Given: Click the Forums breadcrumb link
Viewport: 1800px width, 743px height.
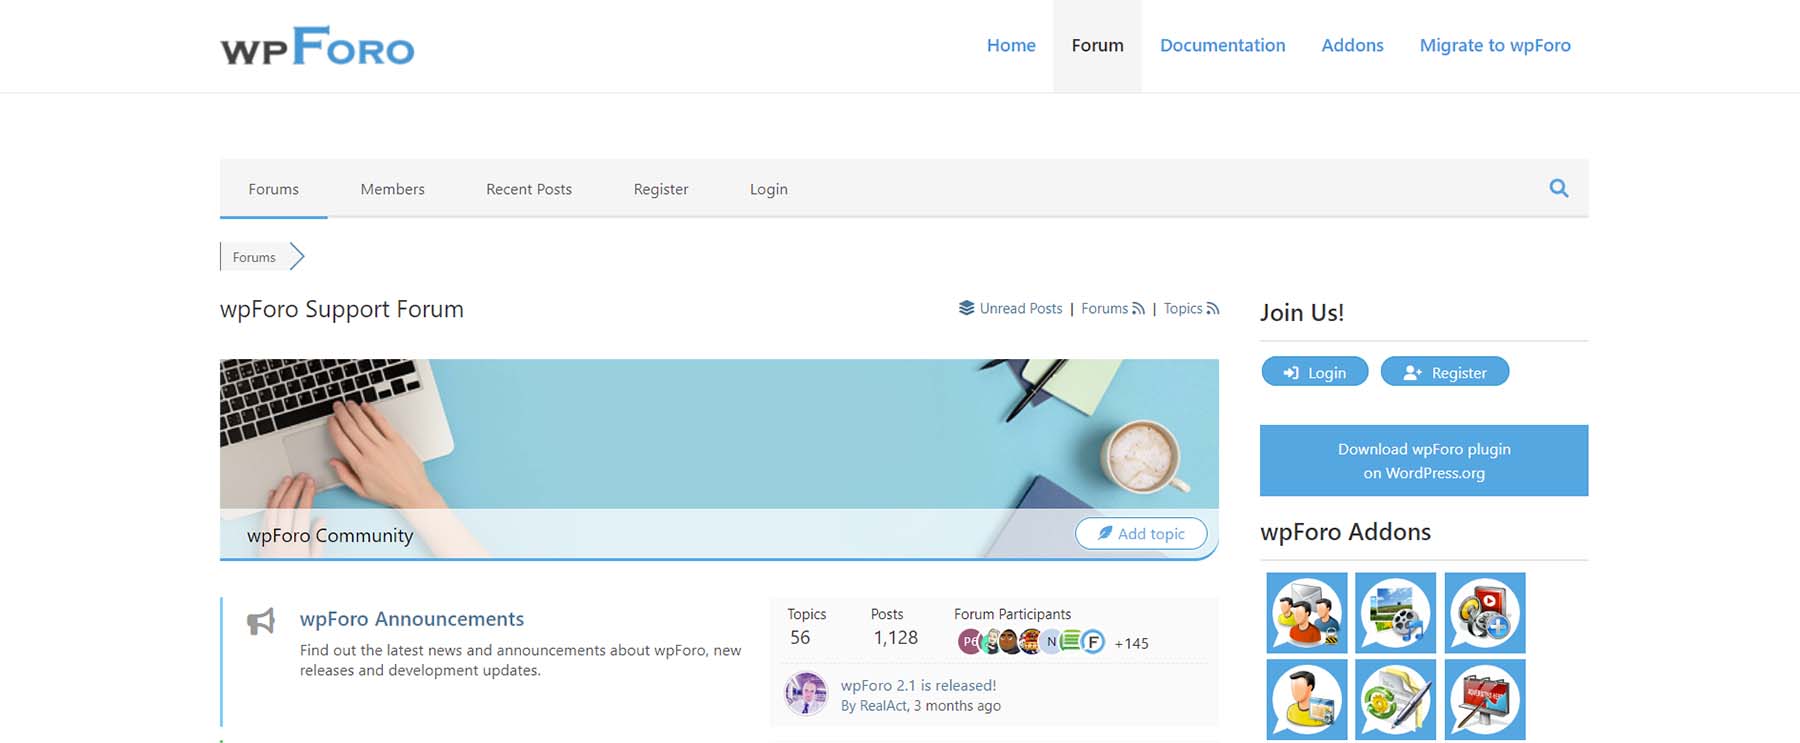Looking at the screenshot, I should pyautogui.click(x=254, y=257).
